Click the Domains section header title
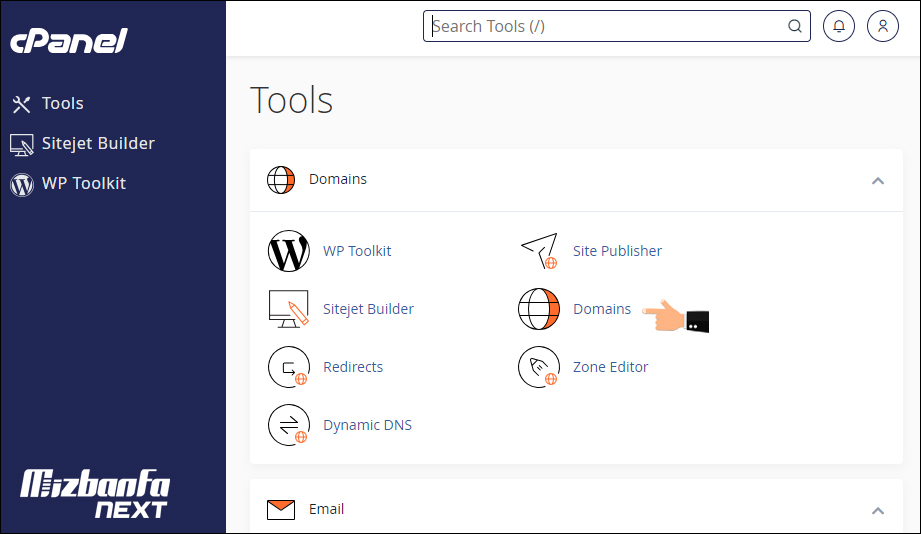This screenshot has width=921, height=534. coord(338,179)
